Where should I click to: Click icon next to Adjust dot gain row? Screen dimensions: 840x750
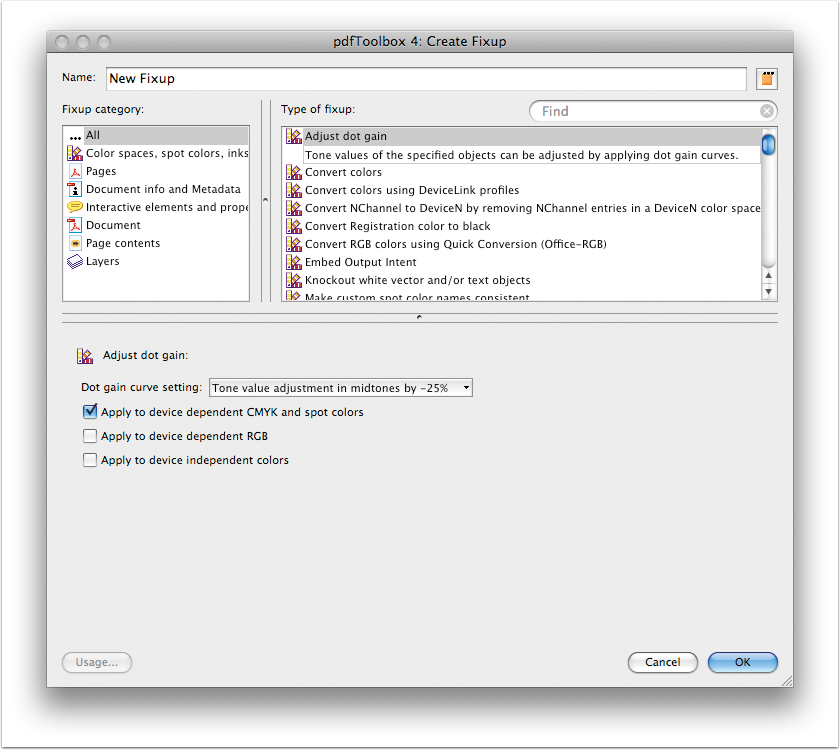pyautogui.click(x=294, y=136)
